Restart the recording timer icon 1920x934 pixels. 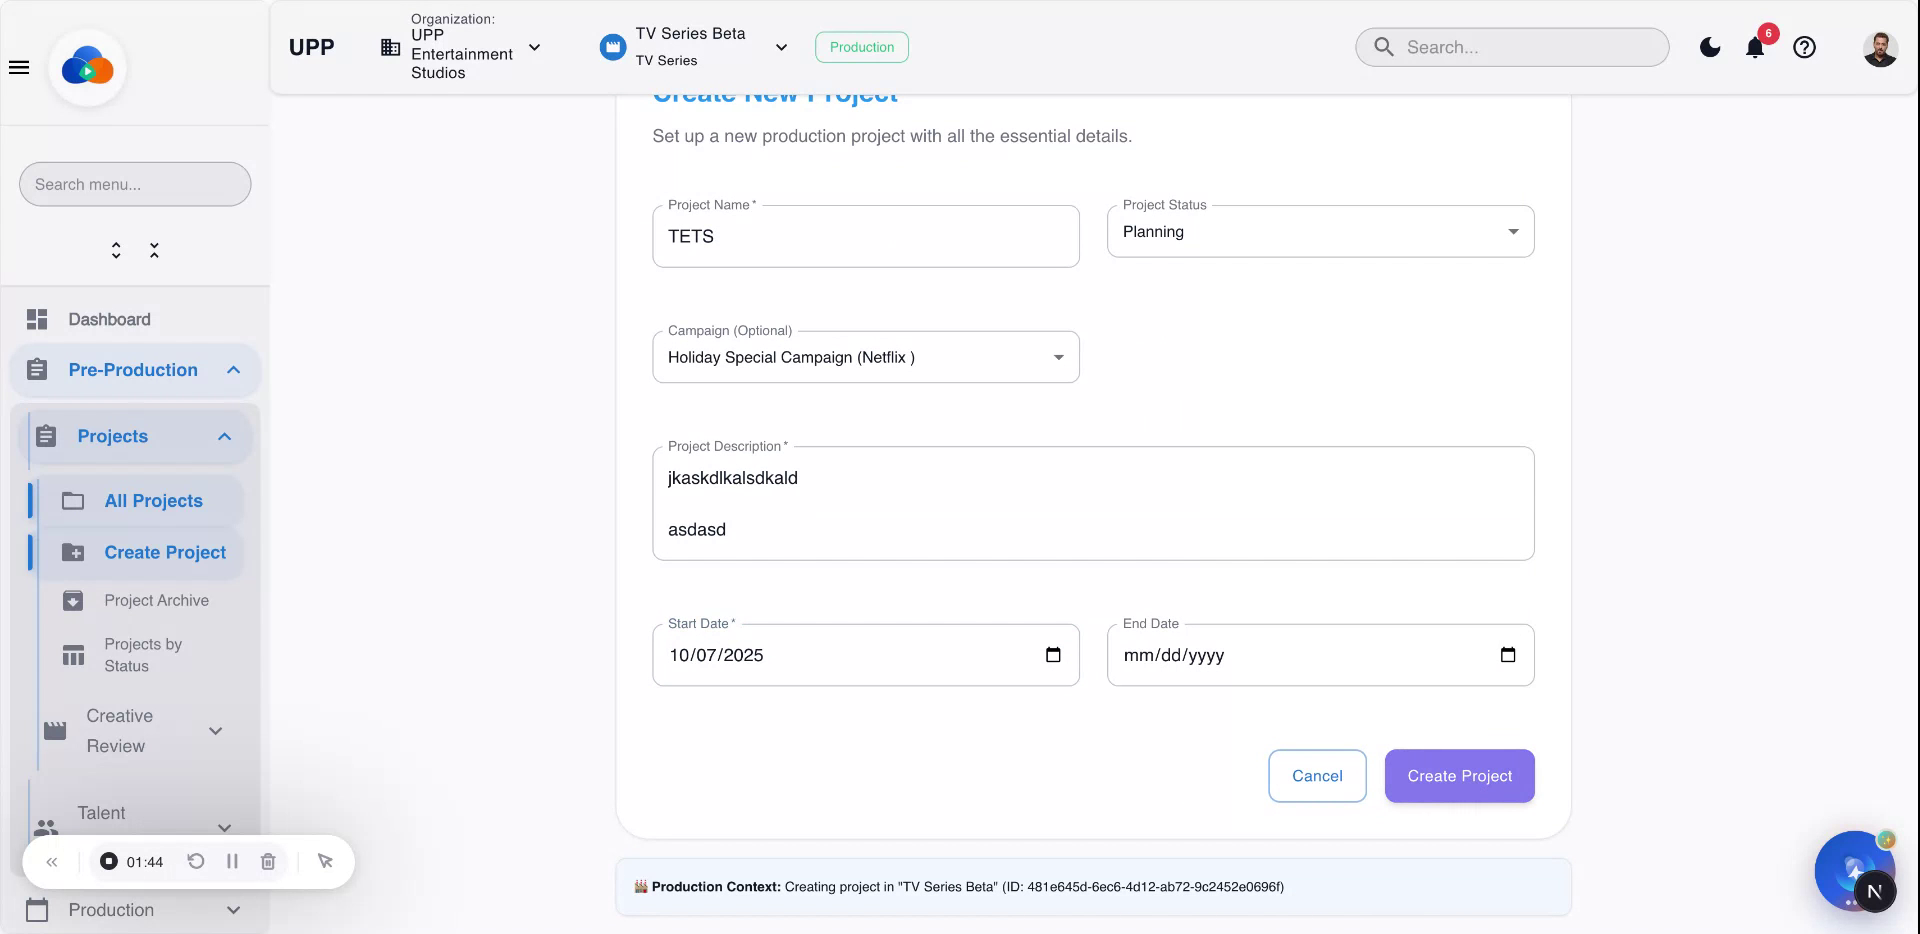tap(196, 861)
